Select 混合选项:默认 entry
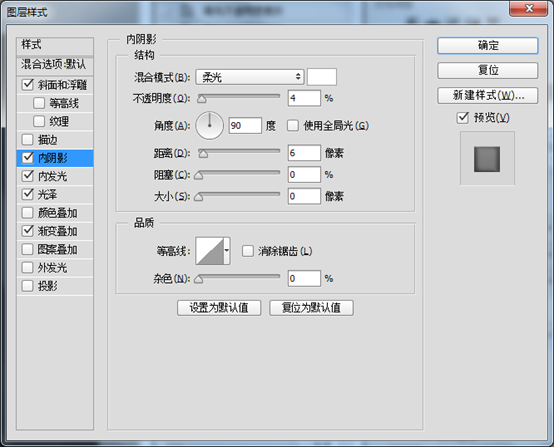This screenshot has width=554, height=447. coord(55,65)
